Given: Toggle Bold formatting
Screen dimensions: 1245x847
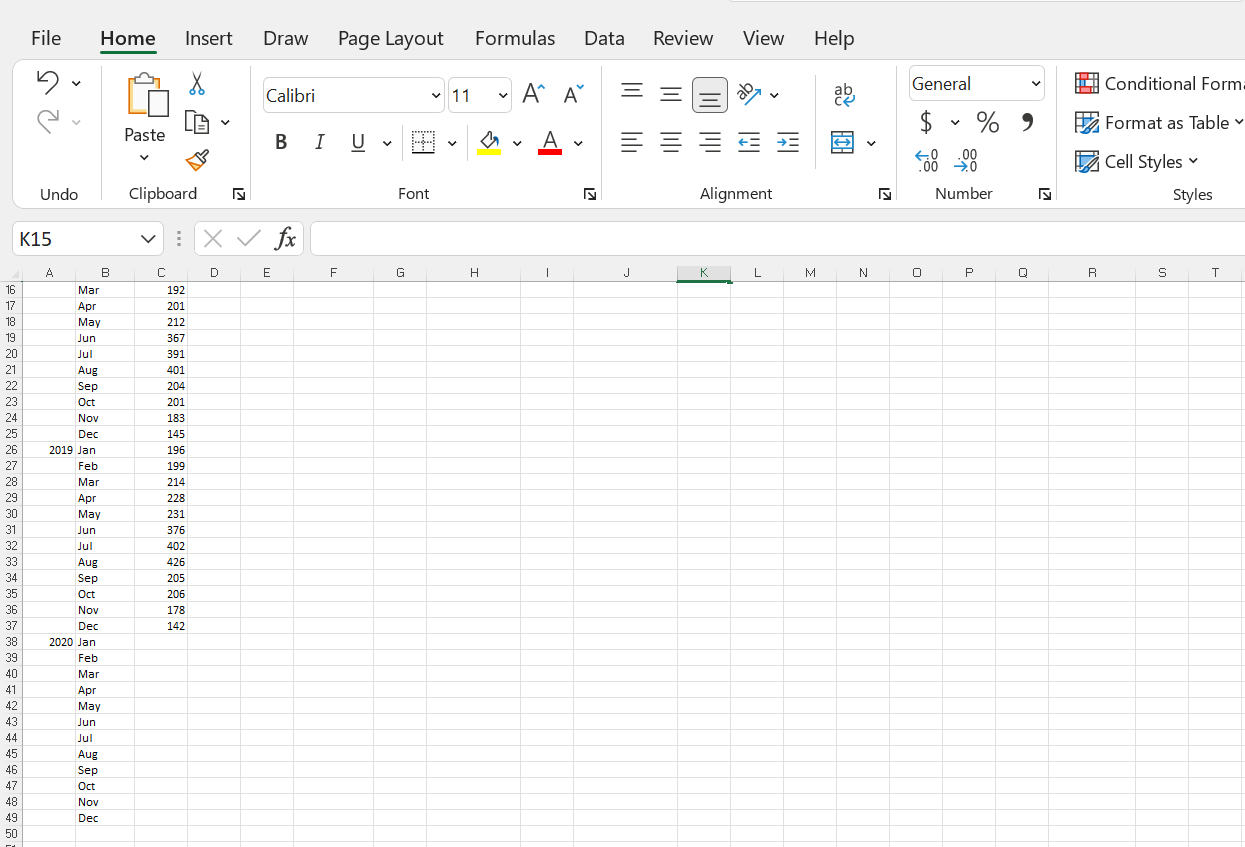Looking at the screenshot, I should (x=281, y=143).
